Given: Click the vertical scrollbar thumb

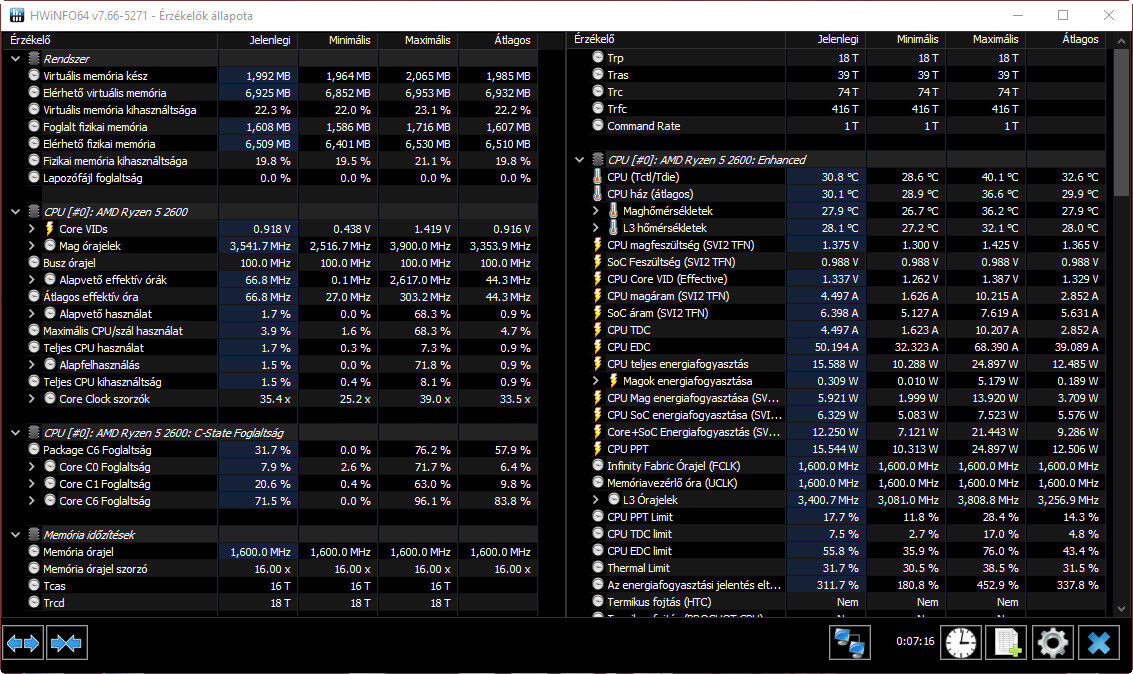Looking at the screenshot, I should (1121, 123).
